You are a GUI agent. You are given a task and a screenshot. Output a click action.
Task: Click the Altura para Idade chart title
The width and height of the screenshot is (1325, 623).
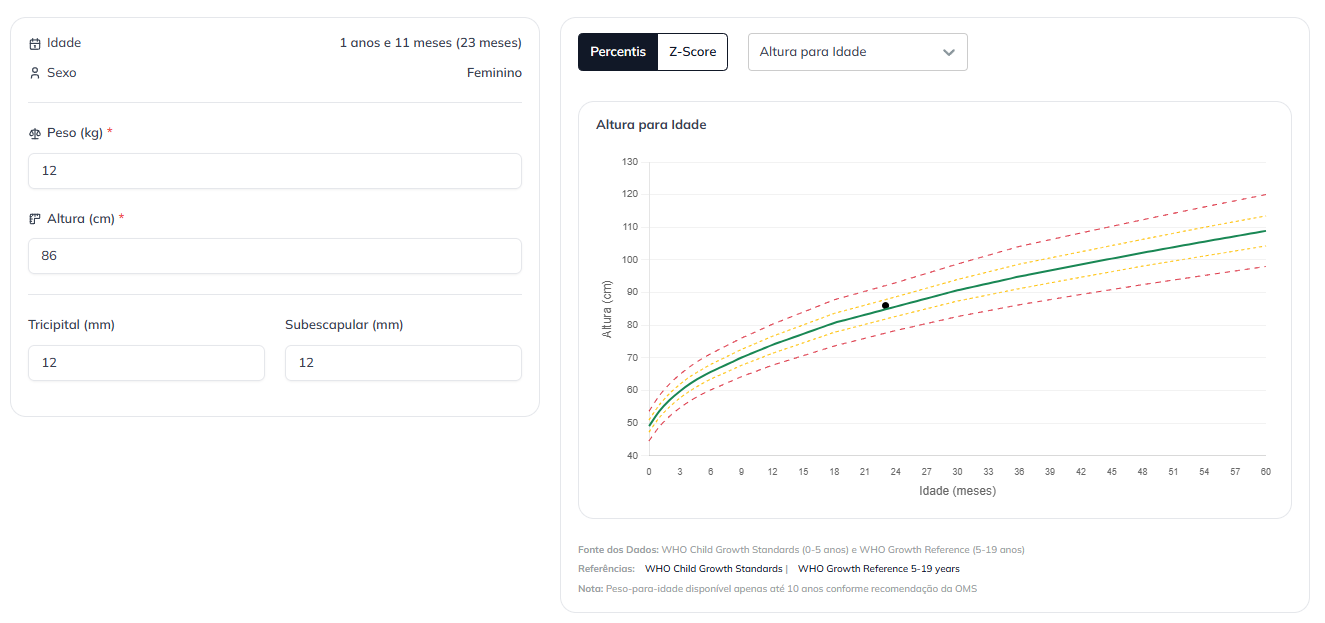pyautogui.click(x=651, y=125)
